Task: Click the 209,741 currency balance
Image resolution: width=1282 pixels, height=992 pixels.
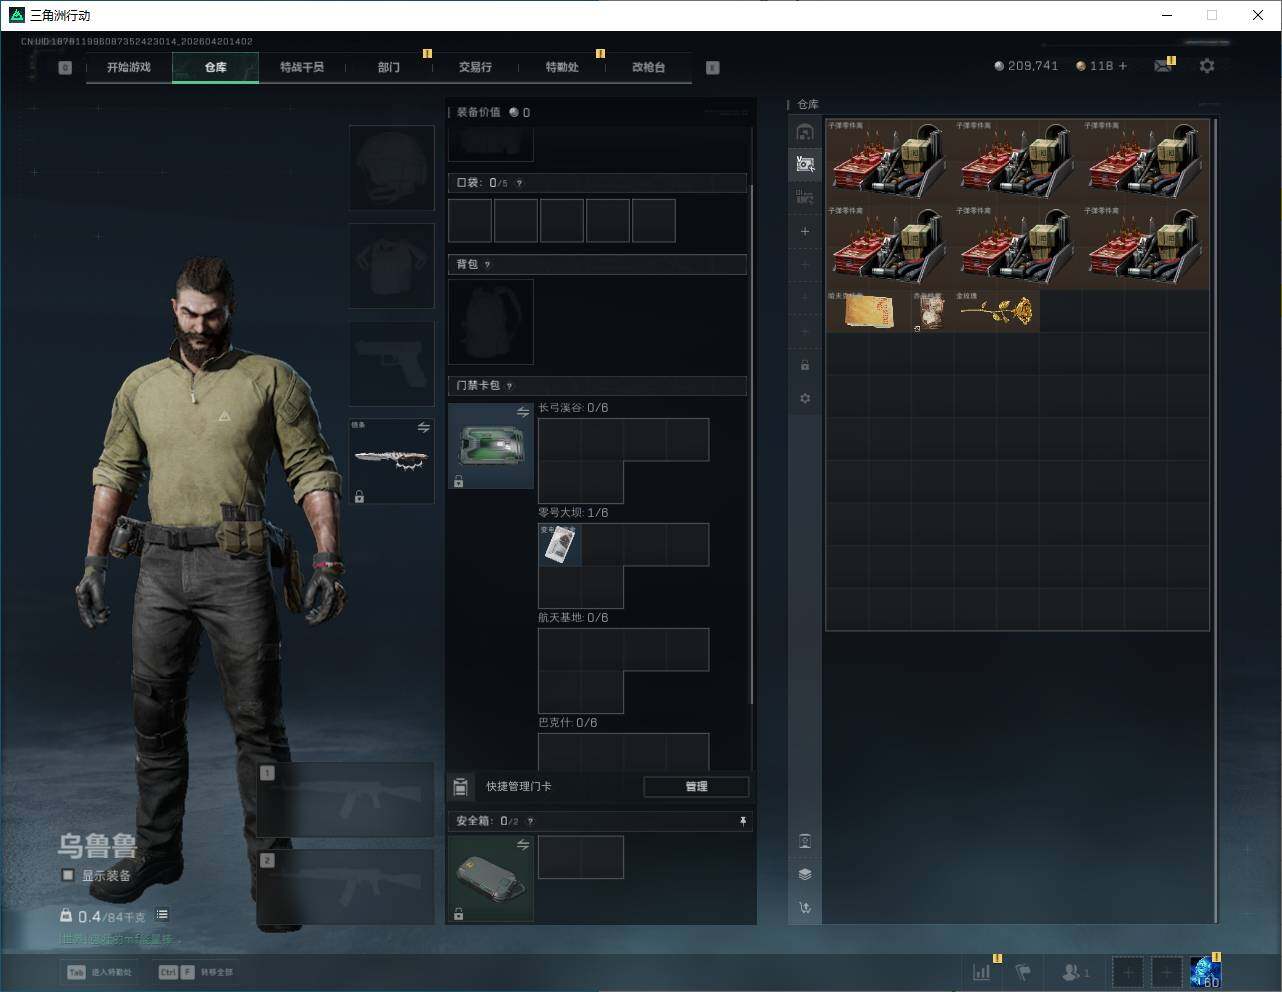Action: [x=1026, y=66]
